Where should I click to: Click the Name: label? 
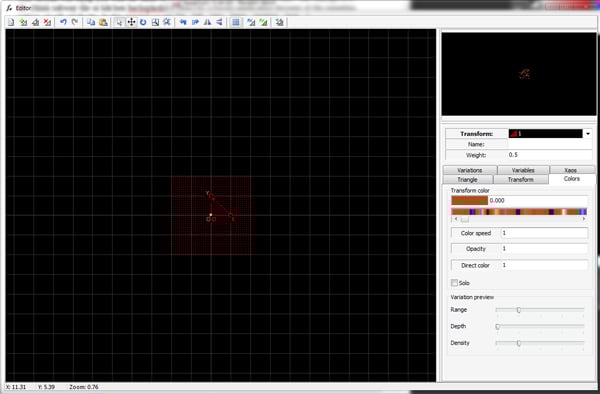pos(476,144)
